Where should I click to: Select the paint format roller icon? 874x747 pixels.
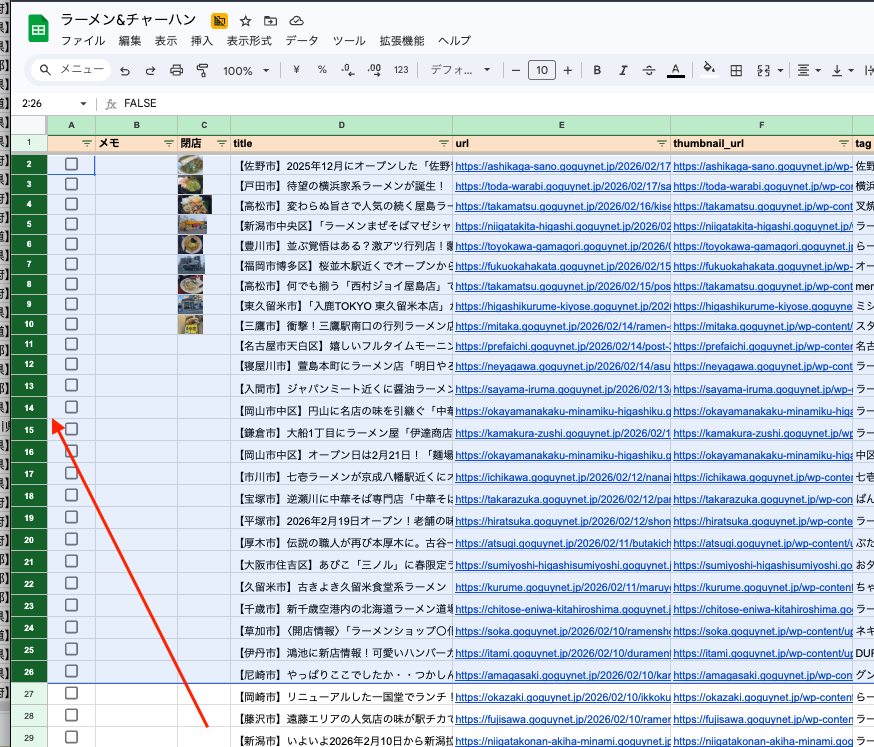click(203, 71)
